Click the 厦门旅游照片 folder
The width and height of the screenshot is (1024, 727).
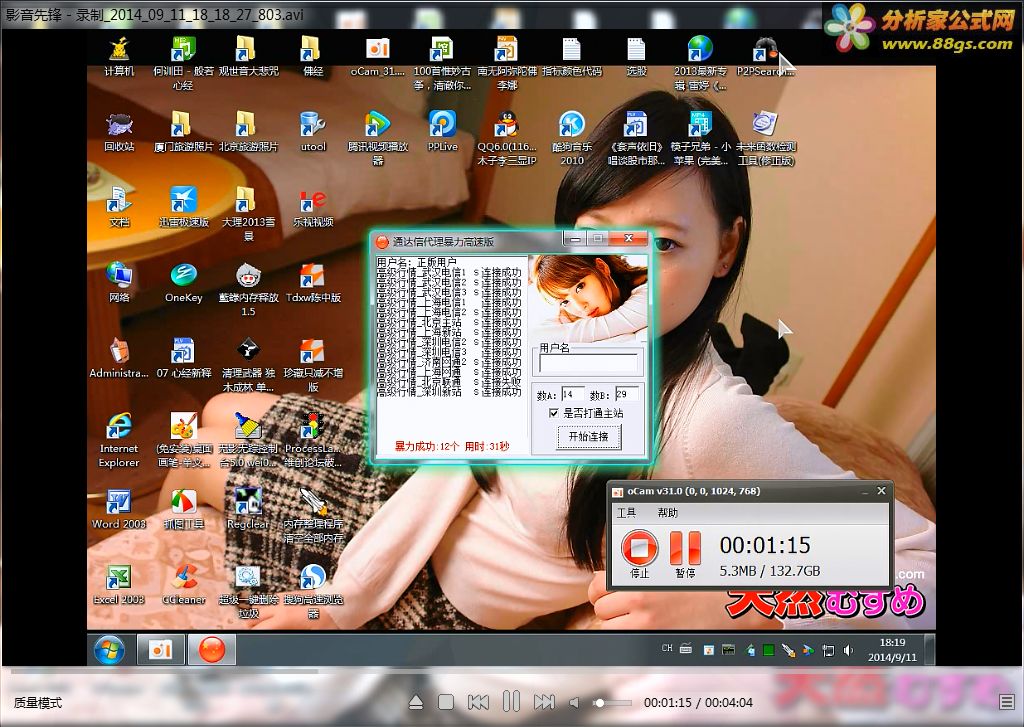coord(184,131)
